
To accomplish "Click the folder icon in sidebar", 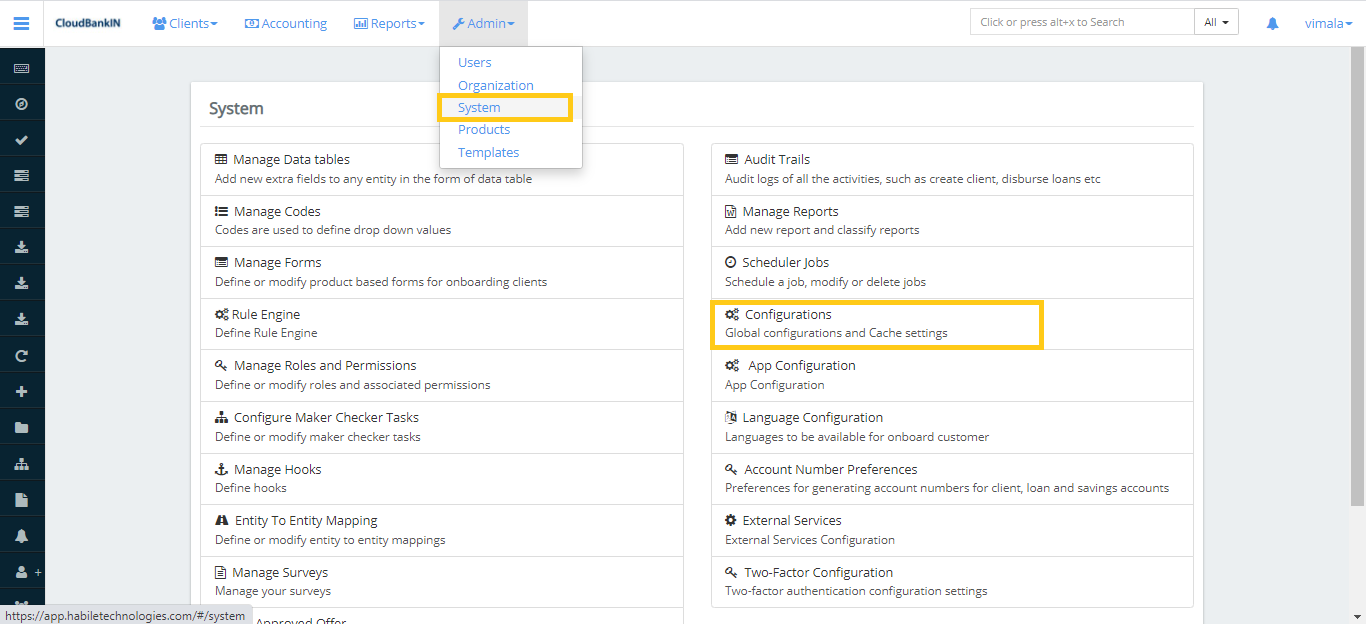I will tap(21, 427).
